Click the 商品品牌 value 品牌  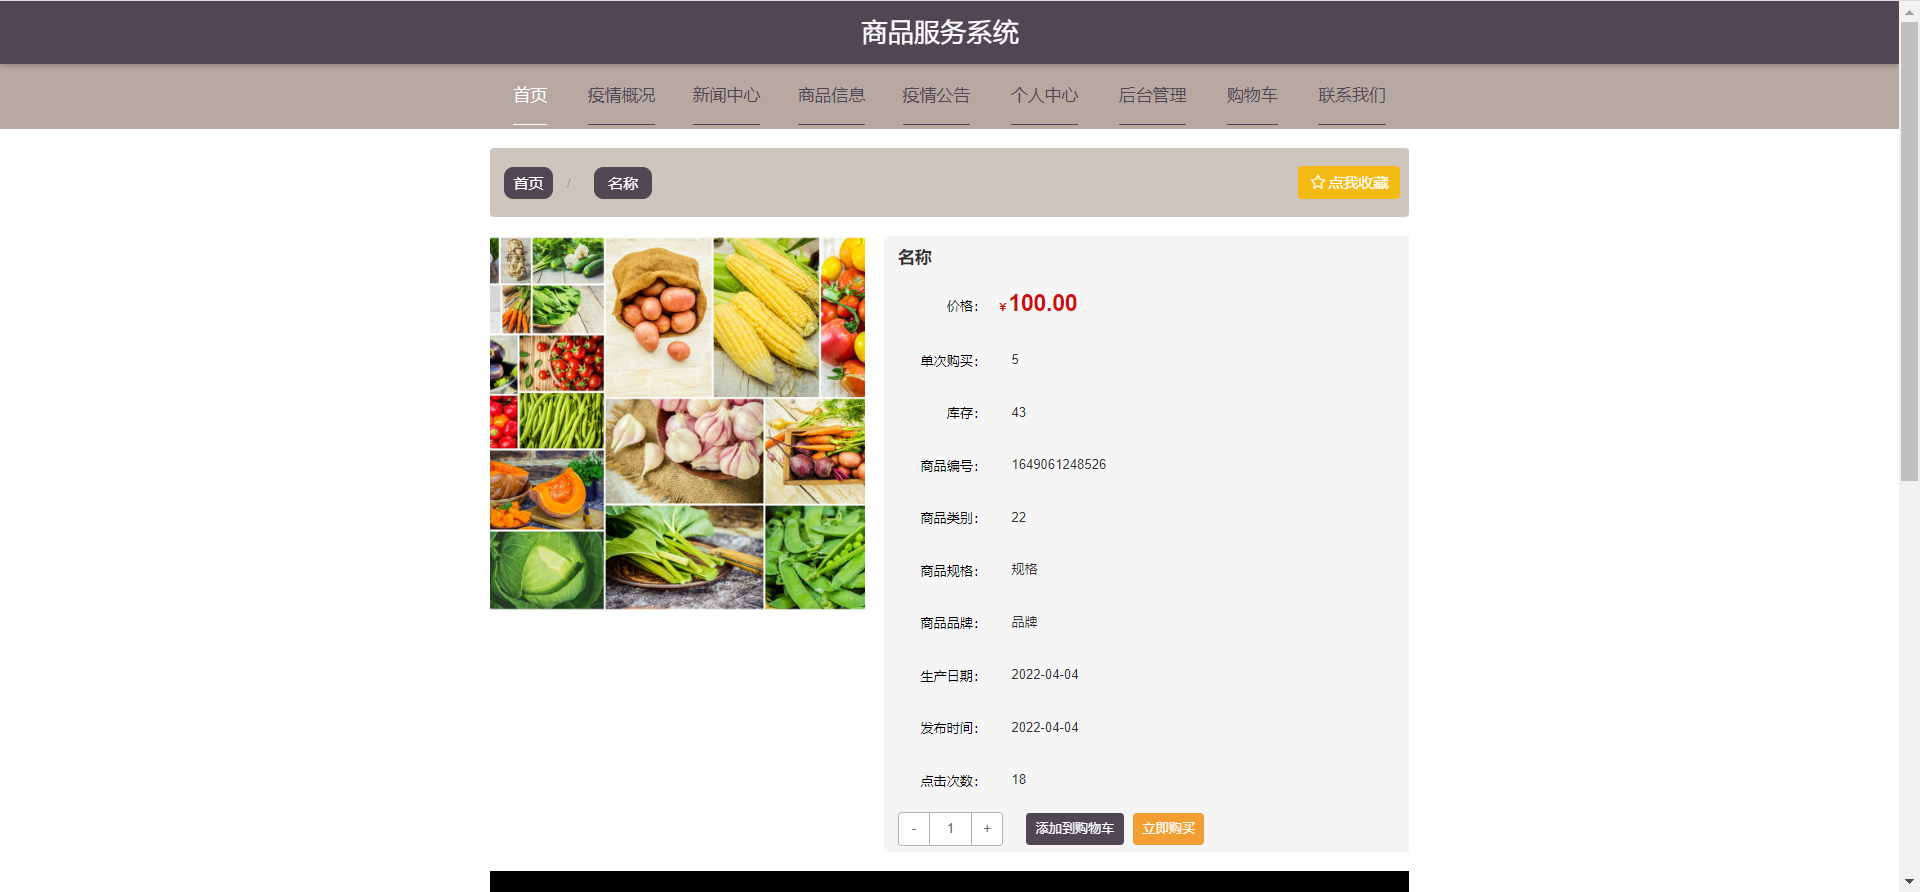pyautogui.click(x=1024, y=622)
